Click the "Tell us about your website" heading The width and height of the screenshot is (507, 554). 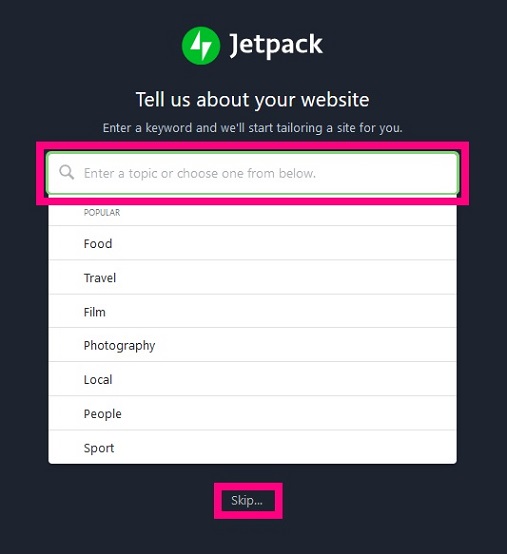point(253,99)
